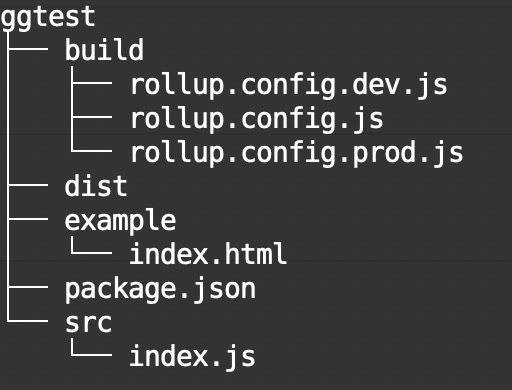Screen dimensions: 512x390
Task: Open the src folder
Action: pyautogui.click(x=88, y=323)
